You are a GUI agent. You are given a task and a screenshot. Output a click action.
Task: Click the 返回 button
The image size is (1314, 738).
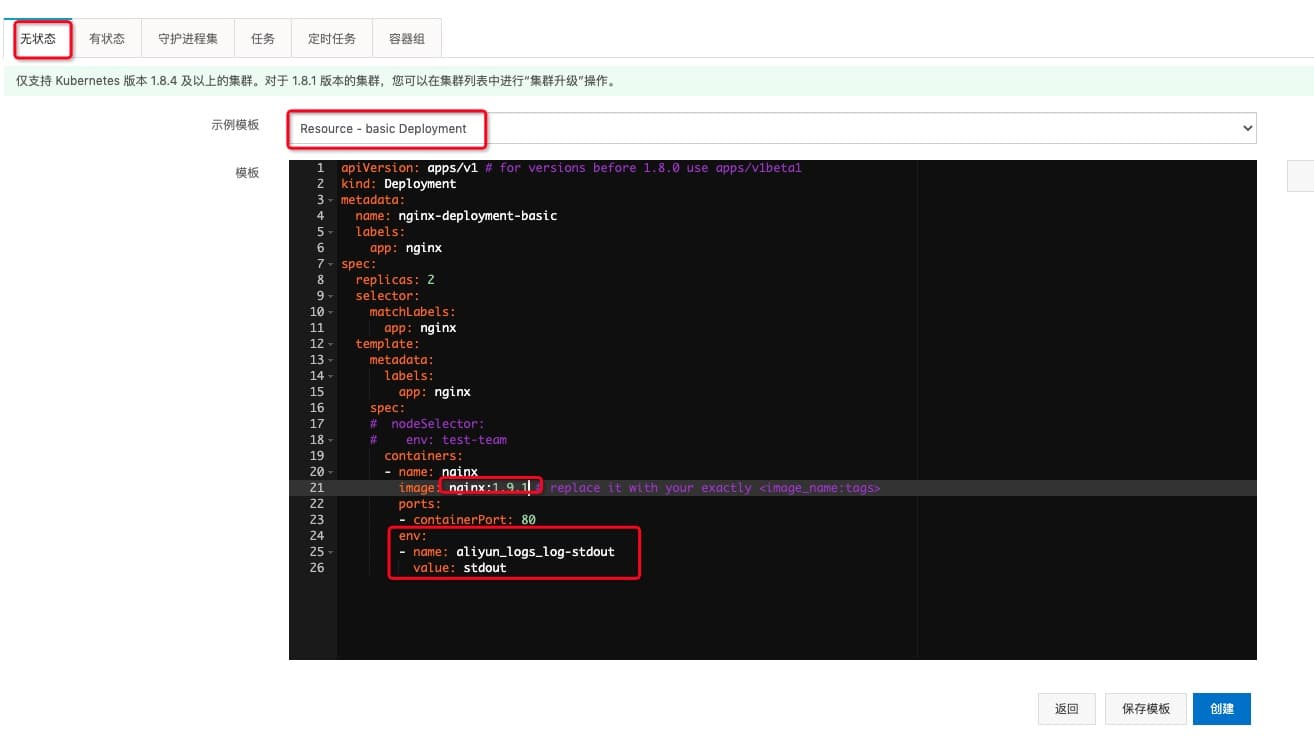tap(1067, 709)
